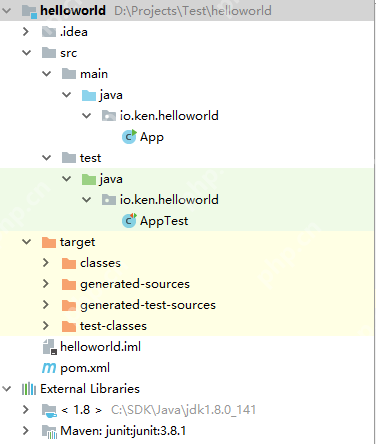Click the JDK 1.8 library icon
The height and width of the screenshot is (444, 376).
pos(49,410)
